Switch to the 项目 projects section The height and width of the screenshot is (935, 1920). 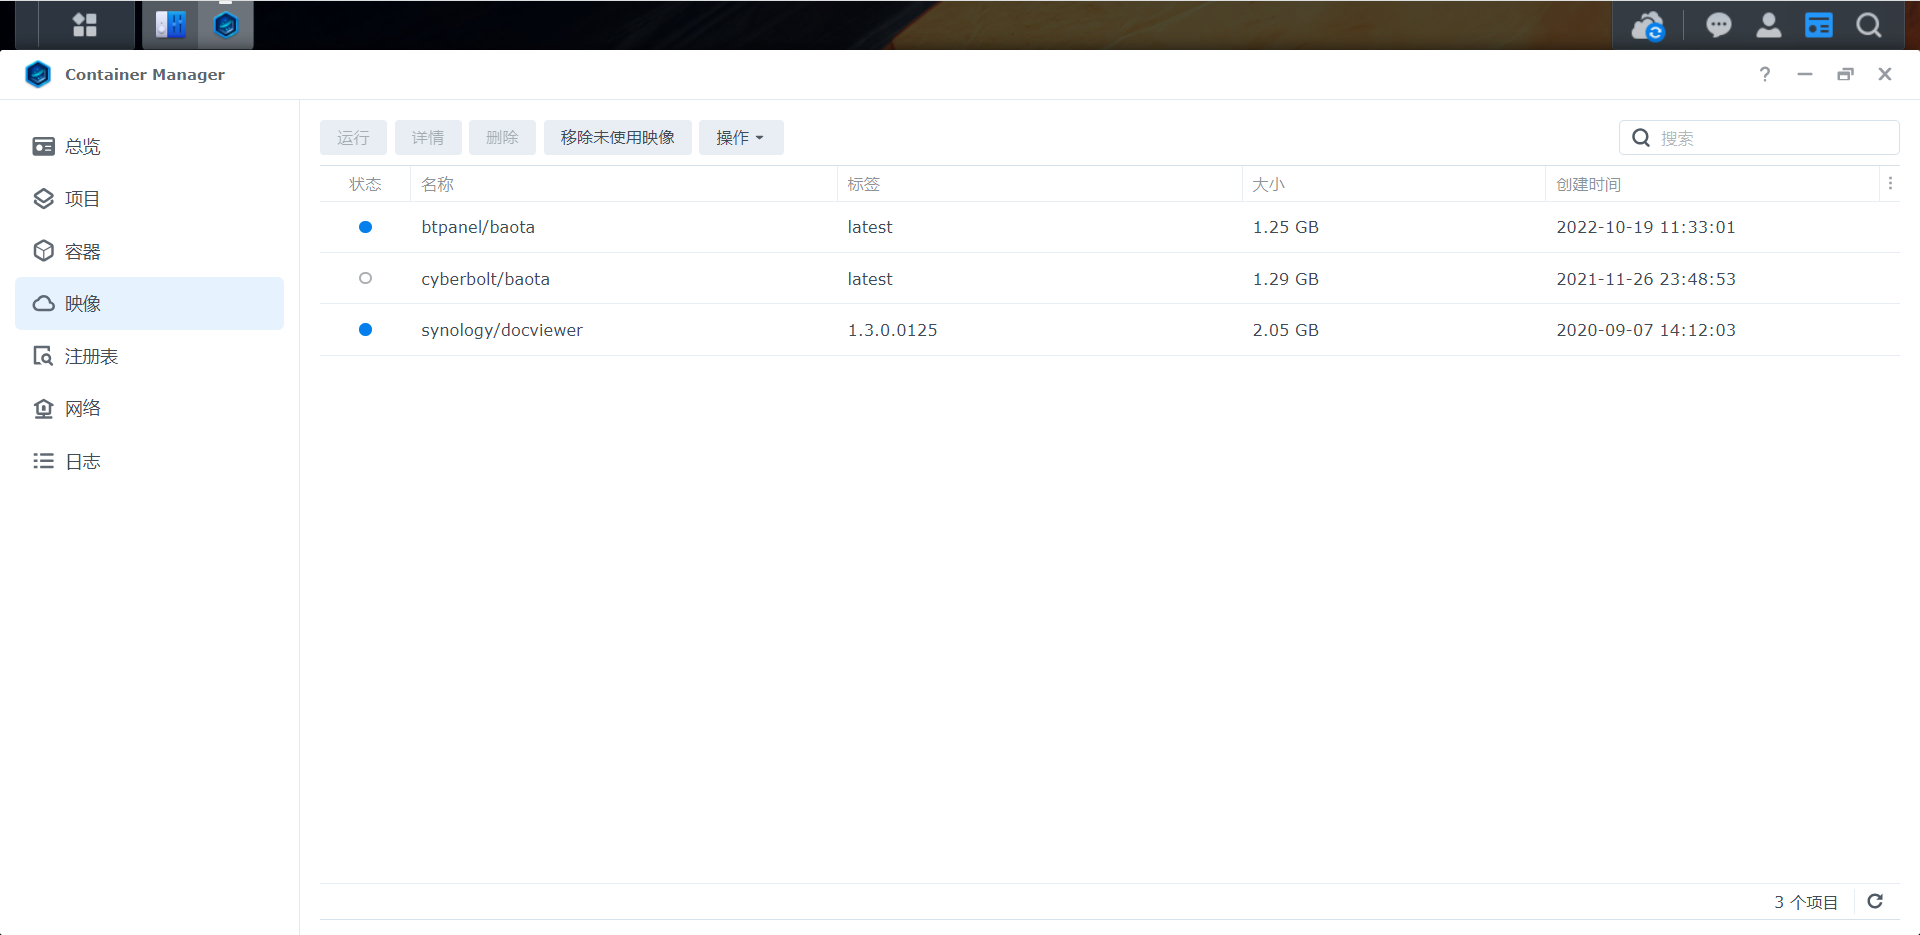coord(82,198)
